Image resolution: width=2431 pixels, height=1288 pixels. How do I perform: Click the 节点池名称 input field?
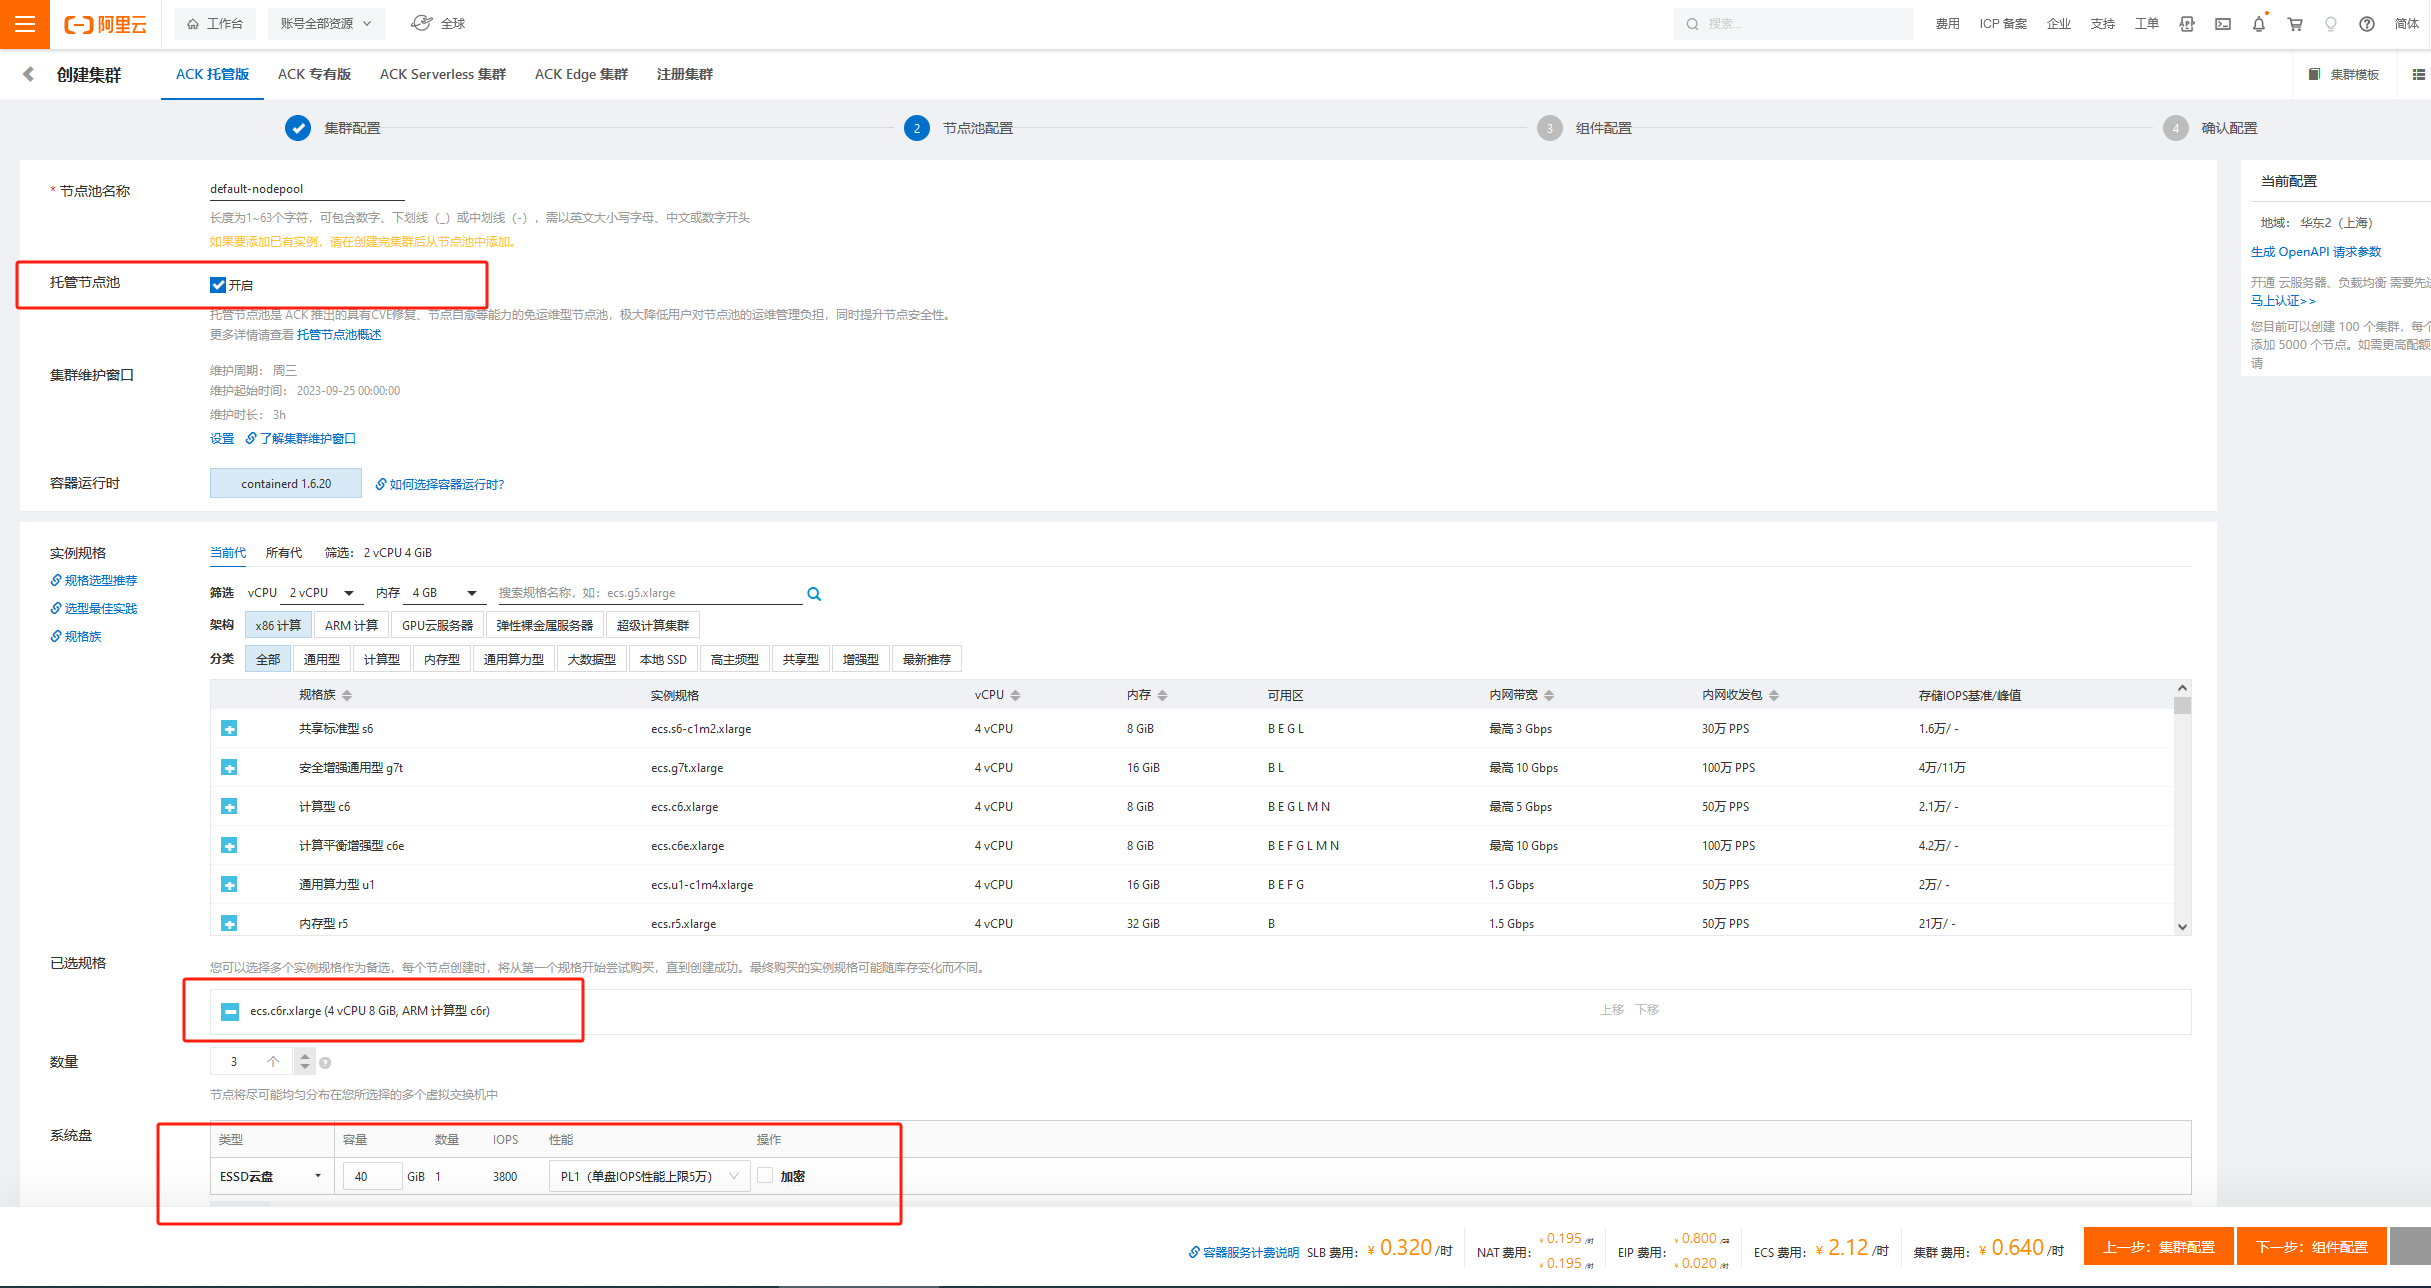(x=307, y=189)
